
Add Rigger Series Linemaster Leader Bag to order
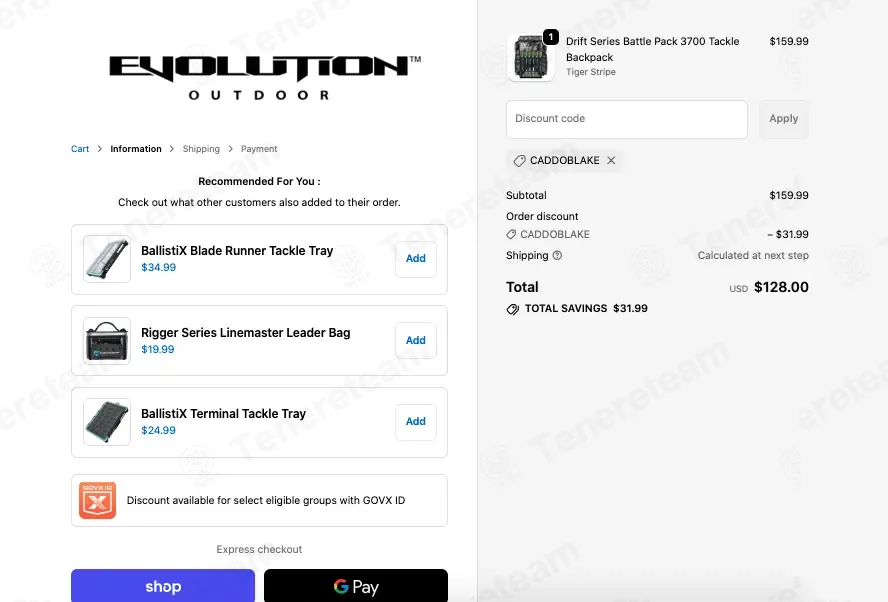coord(416,340)
